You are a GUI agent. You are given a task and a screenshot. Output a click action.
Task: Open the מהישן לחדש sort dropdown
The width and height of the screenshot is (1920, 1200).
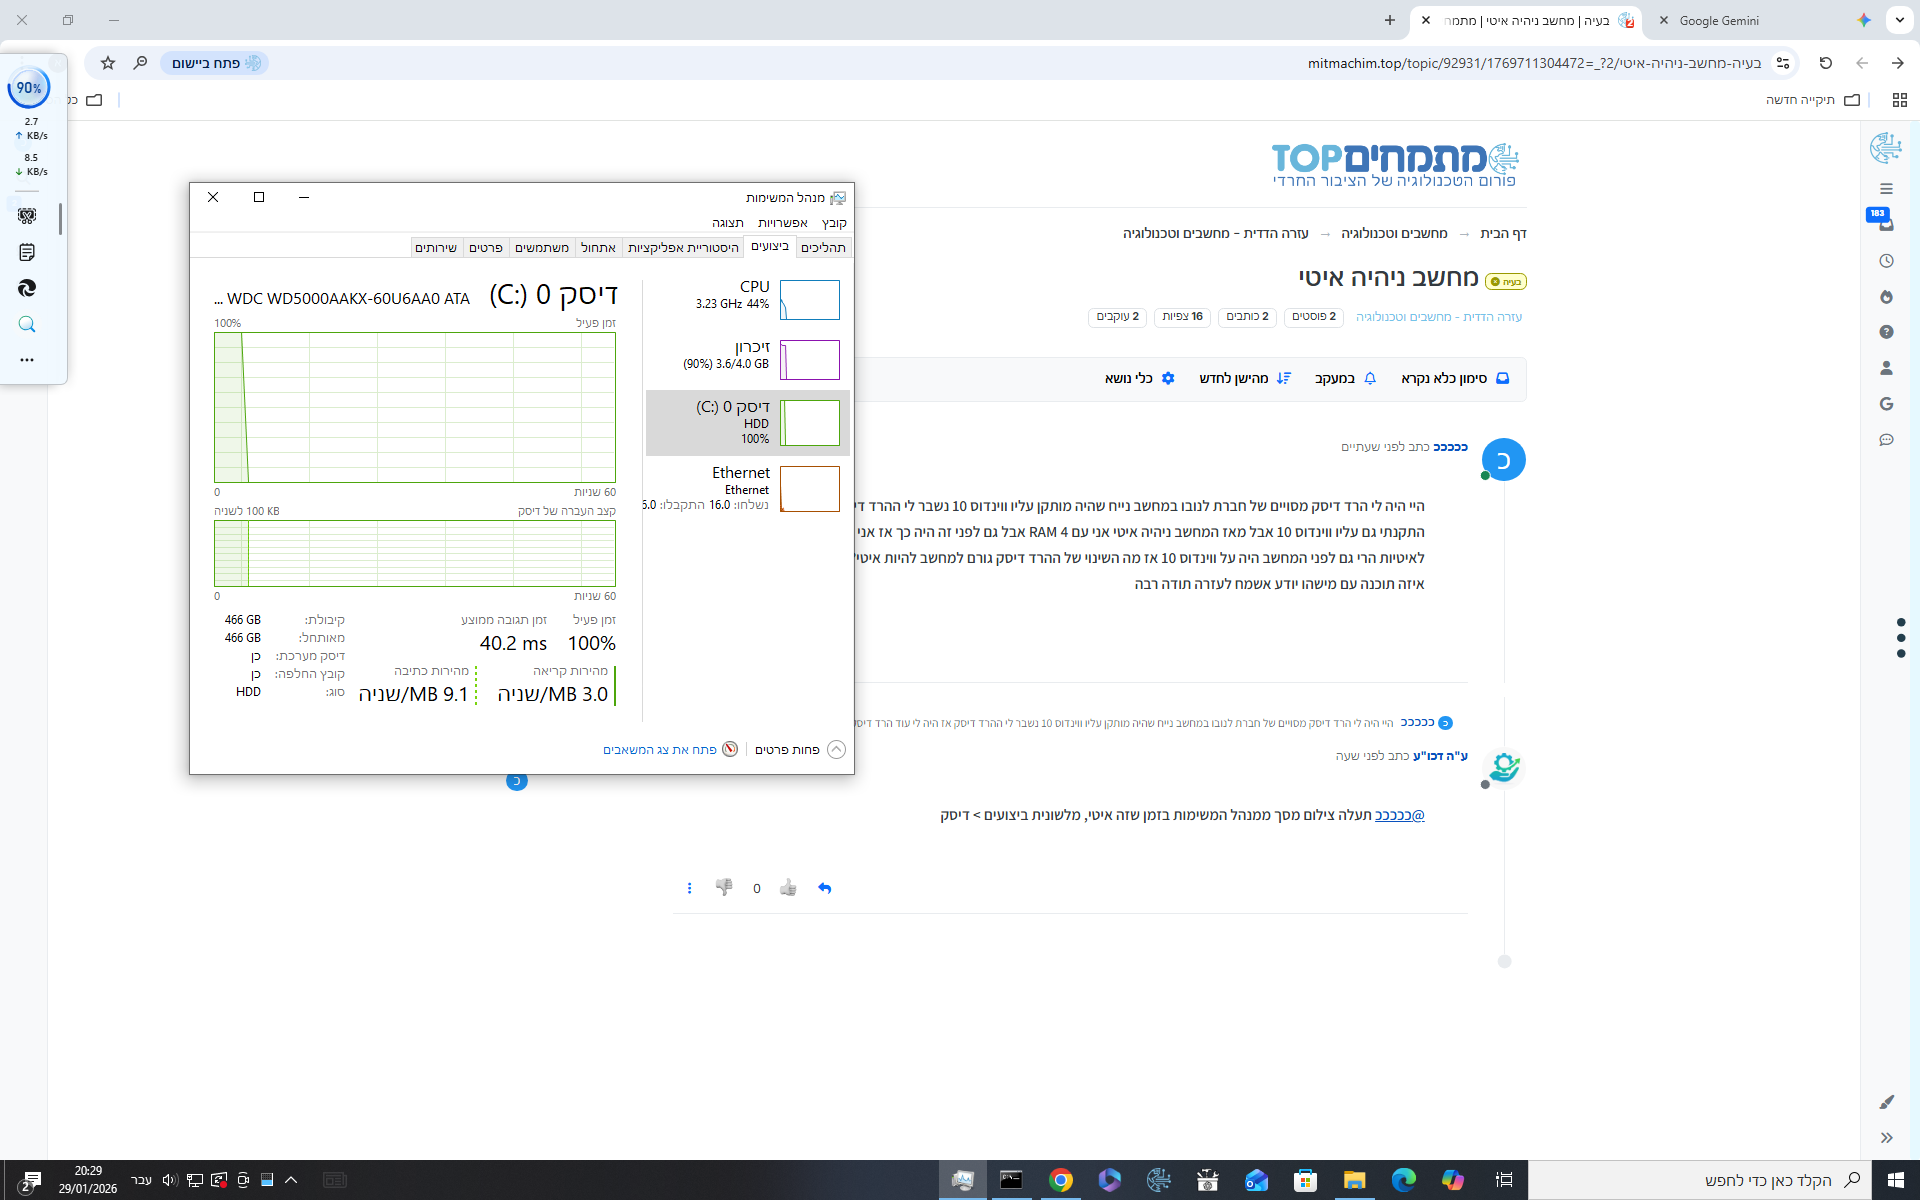[x=1245, y=378]
